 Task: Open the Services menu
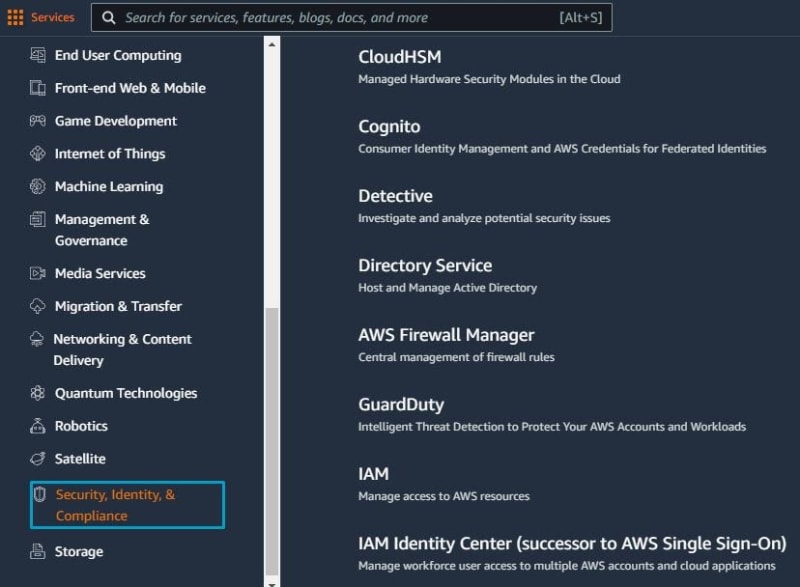[x=53, y=17]
